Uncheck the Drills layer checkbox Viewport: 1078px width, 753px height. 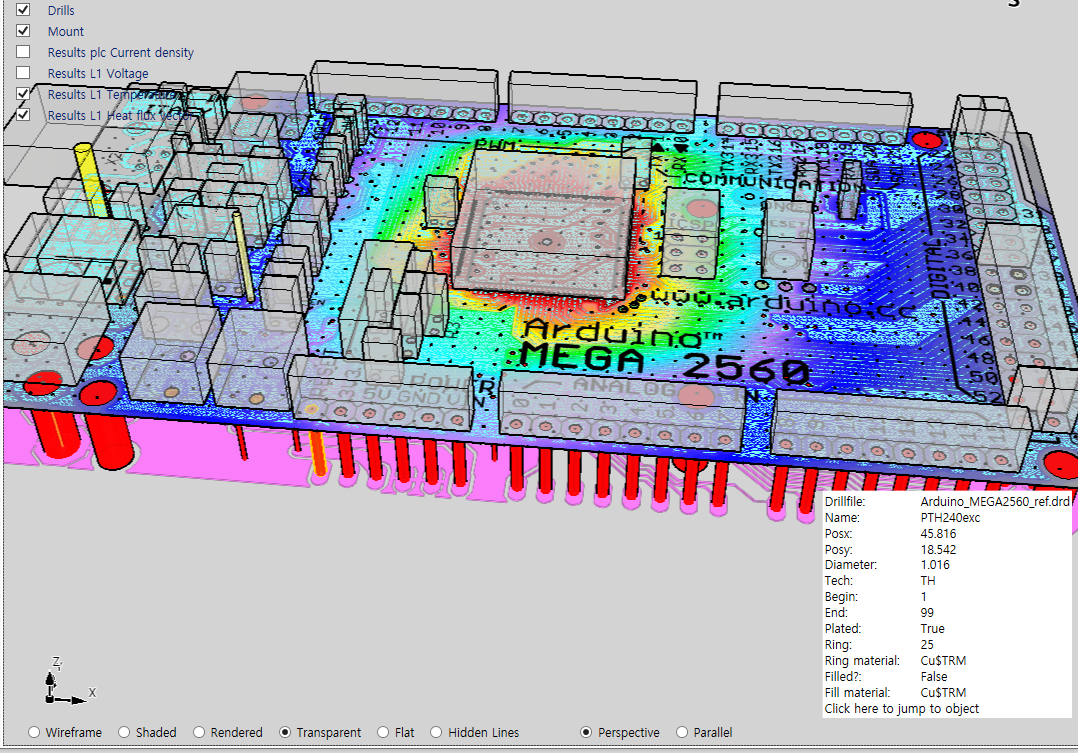coord(23,10)
